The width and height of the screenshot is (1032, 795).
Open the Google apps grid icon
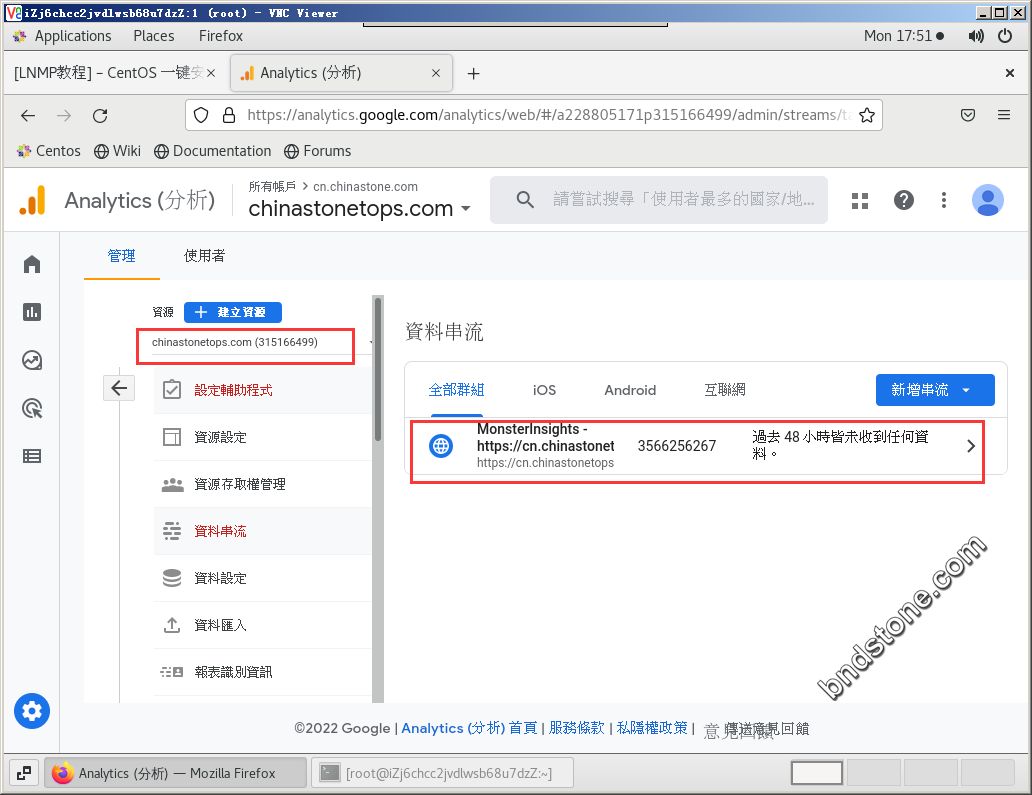pyautogui.click(x=860, y=200)
